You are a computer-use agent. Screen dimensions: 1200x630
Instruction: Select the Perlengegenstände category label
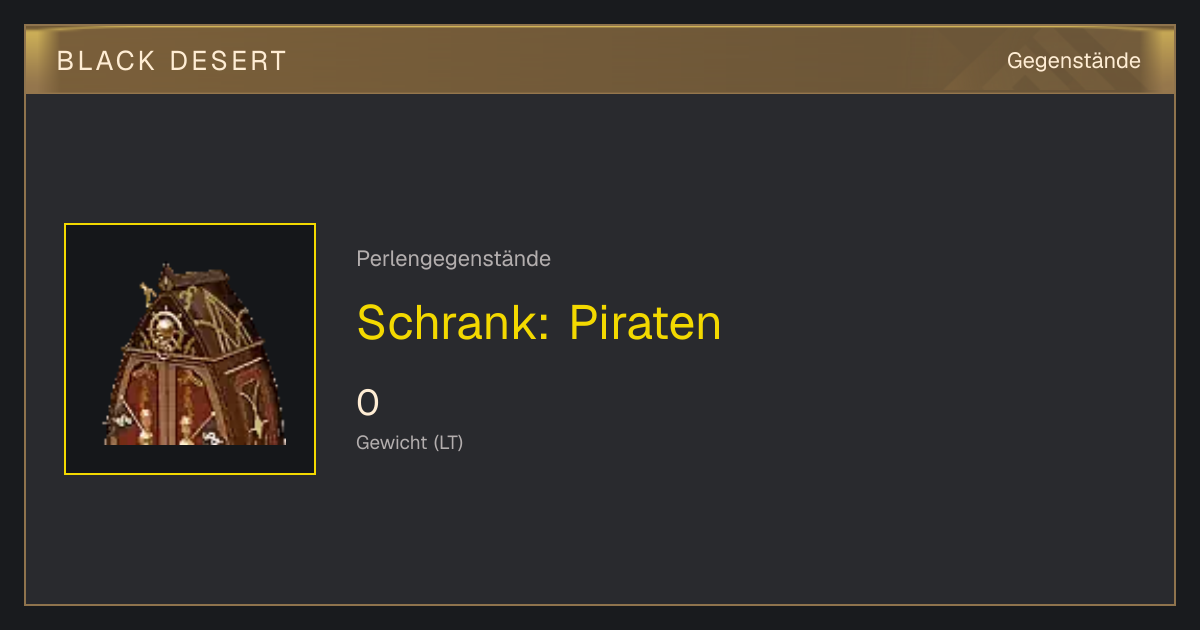pyautogui.click(x=453, y=259)
